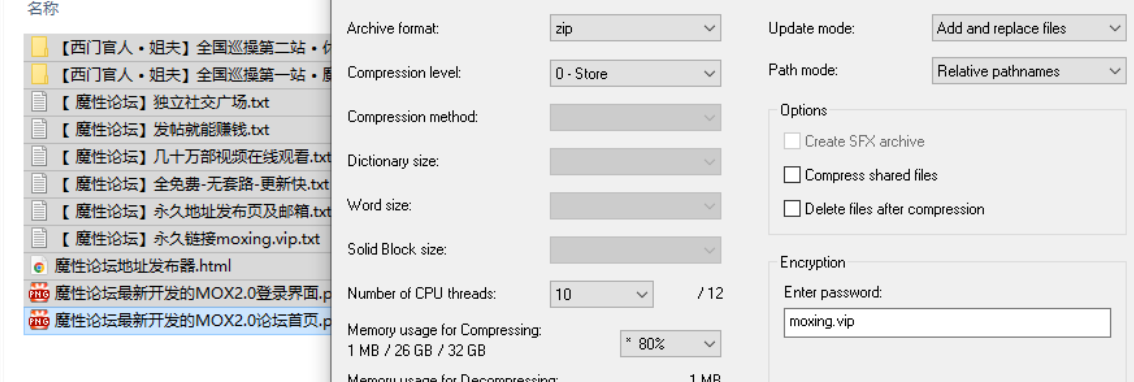Expand the Compression level dropdown

(635, 73)
